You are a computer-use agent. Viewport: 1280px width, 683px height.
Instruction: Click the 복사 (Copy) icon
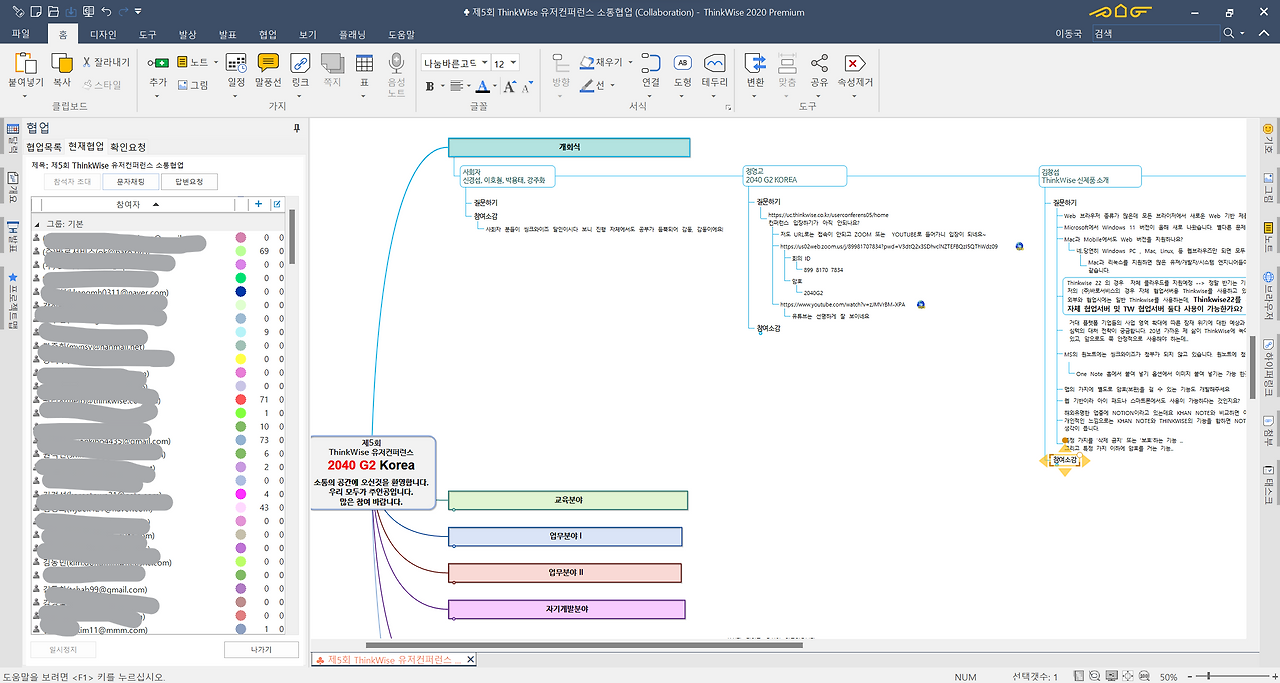click(x=62, y=64)
